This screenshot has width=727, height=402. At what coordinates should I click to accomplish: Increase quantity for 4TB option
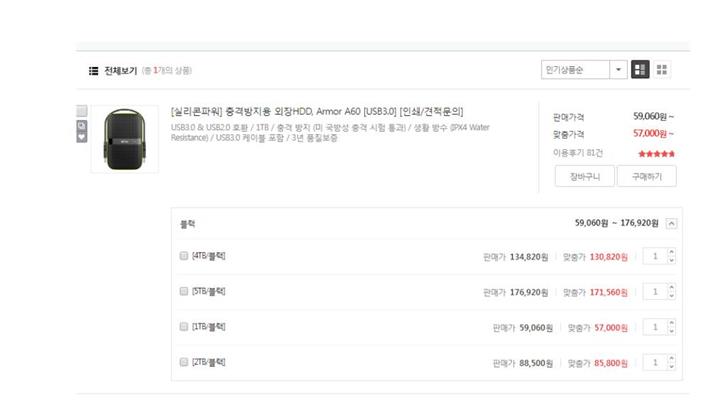pos(671,252)
